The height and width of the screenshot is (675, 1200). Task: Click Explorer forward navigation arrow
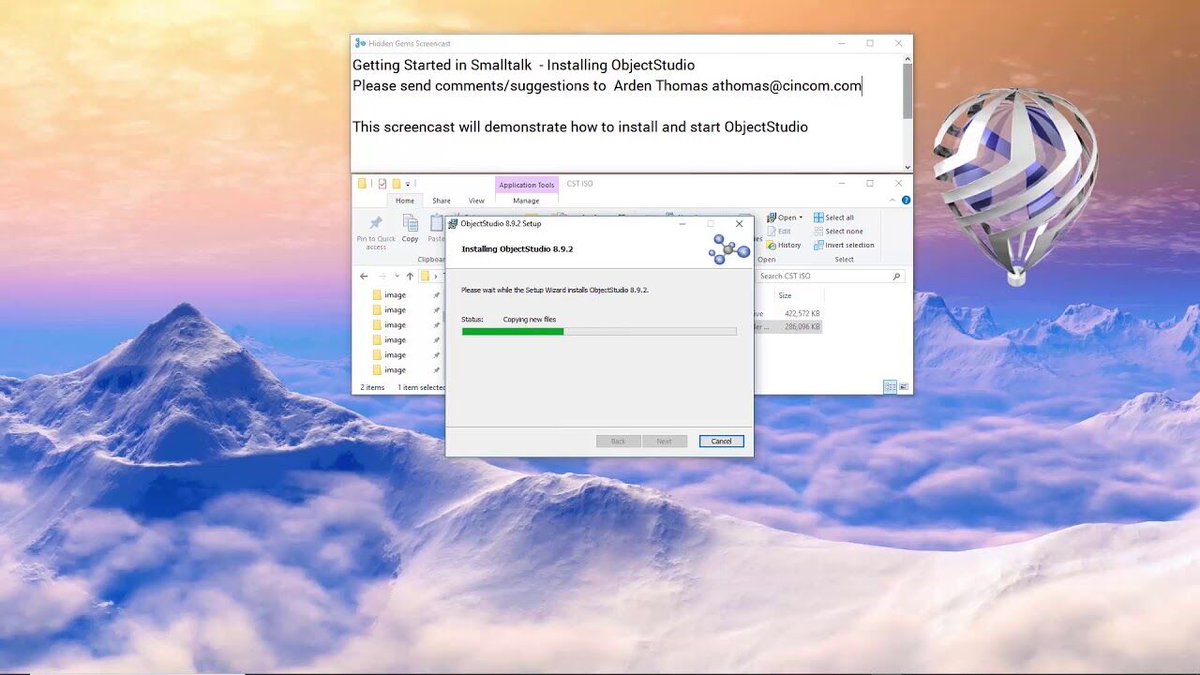click(382, 276)
